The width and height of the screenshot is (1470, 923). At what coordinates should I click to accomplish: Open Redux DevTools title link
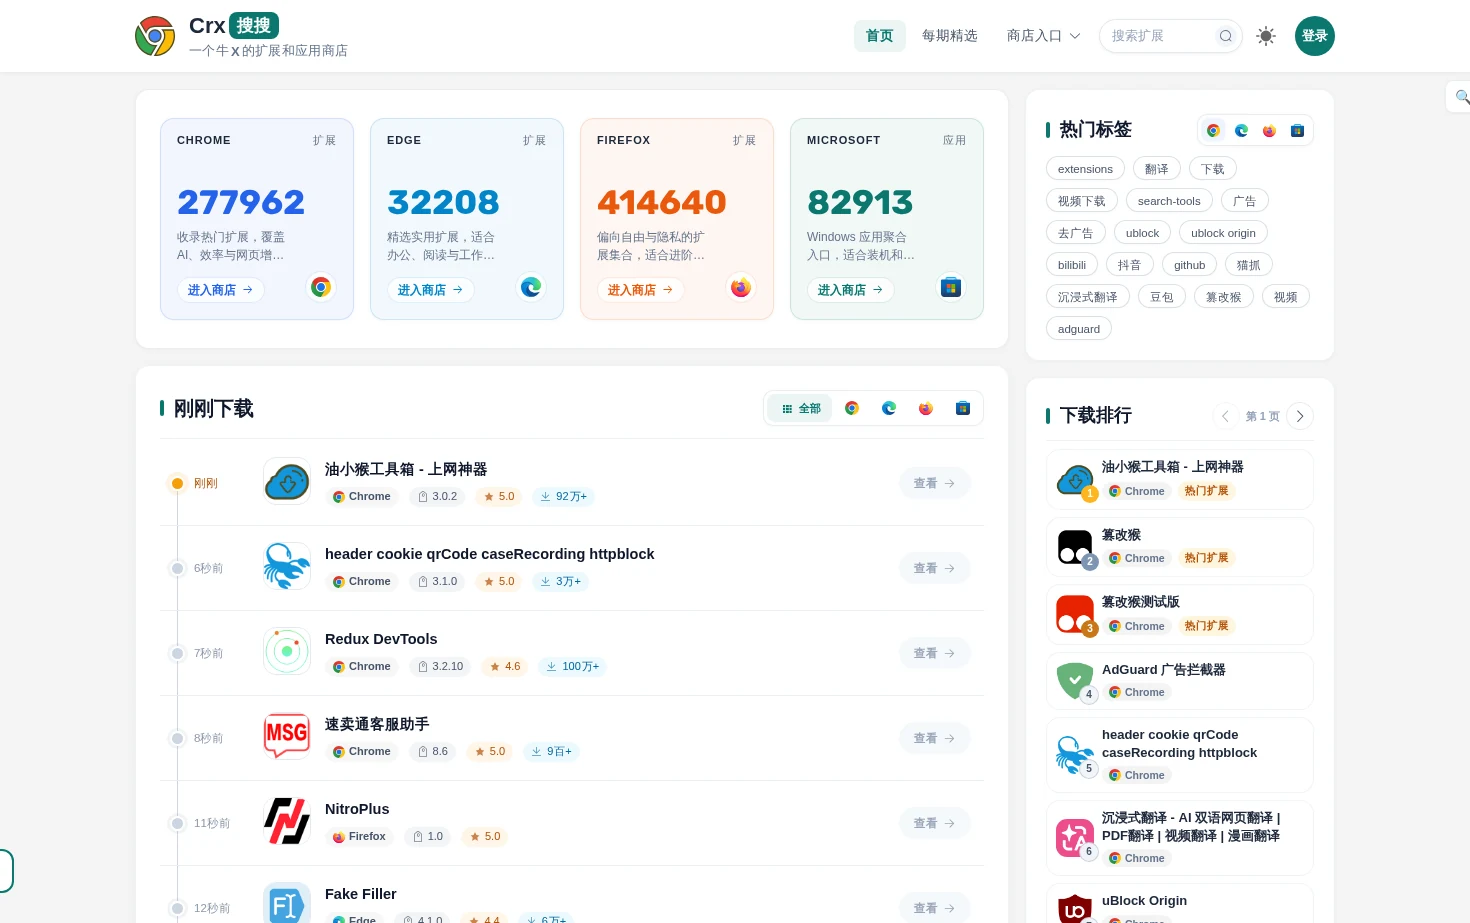[381, 639]
